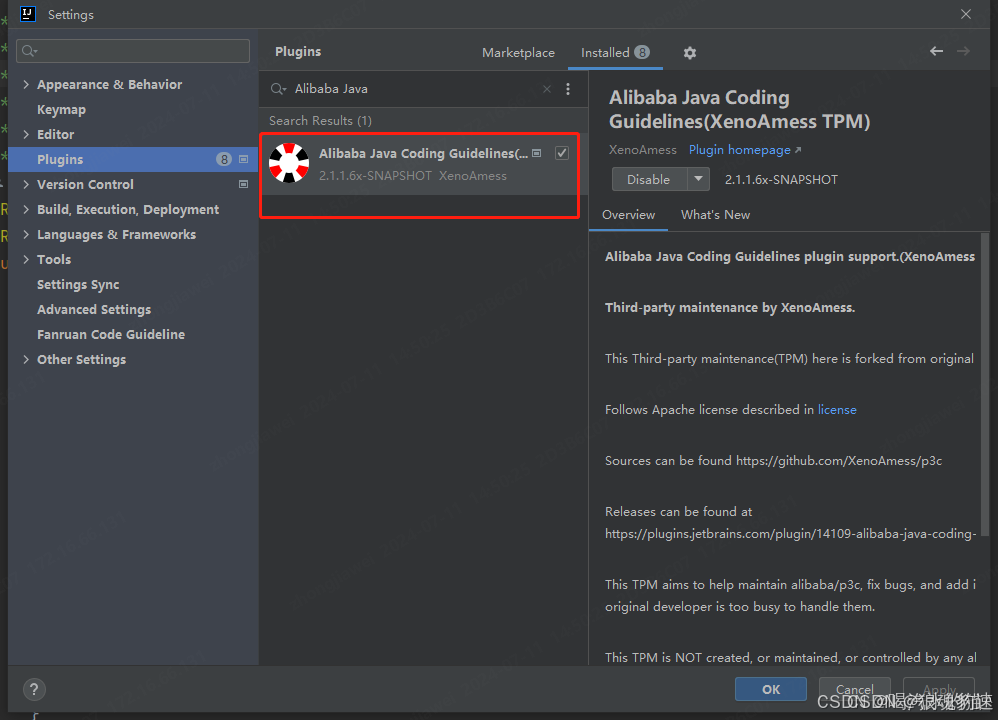
Task: Switch to the Marketplace tab
Action: click(518, 53)
